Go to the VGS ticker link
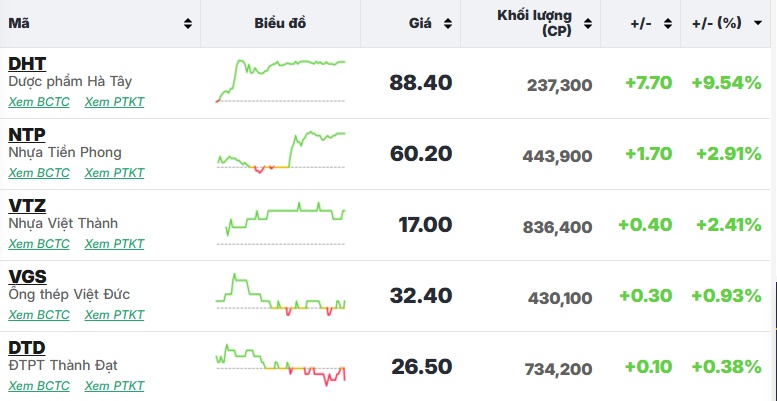The image size is (777, 401). coord(27,276)
